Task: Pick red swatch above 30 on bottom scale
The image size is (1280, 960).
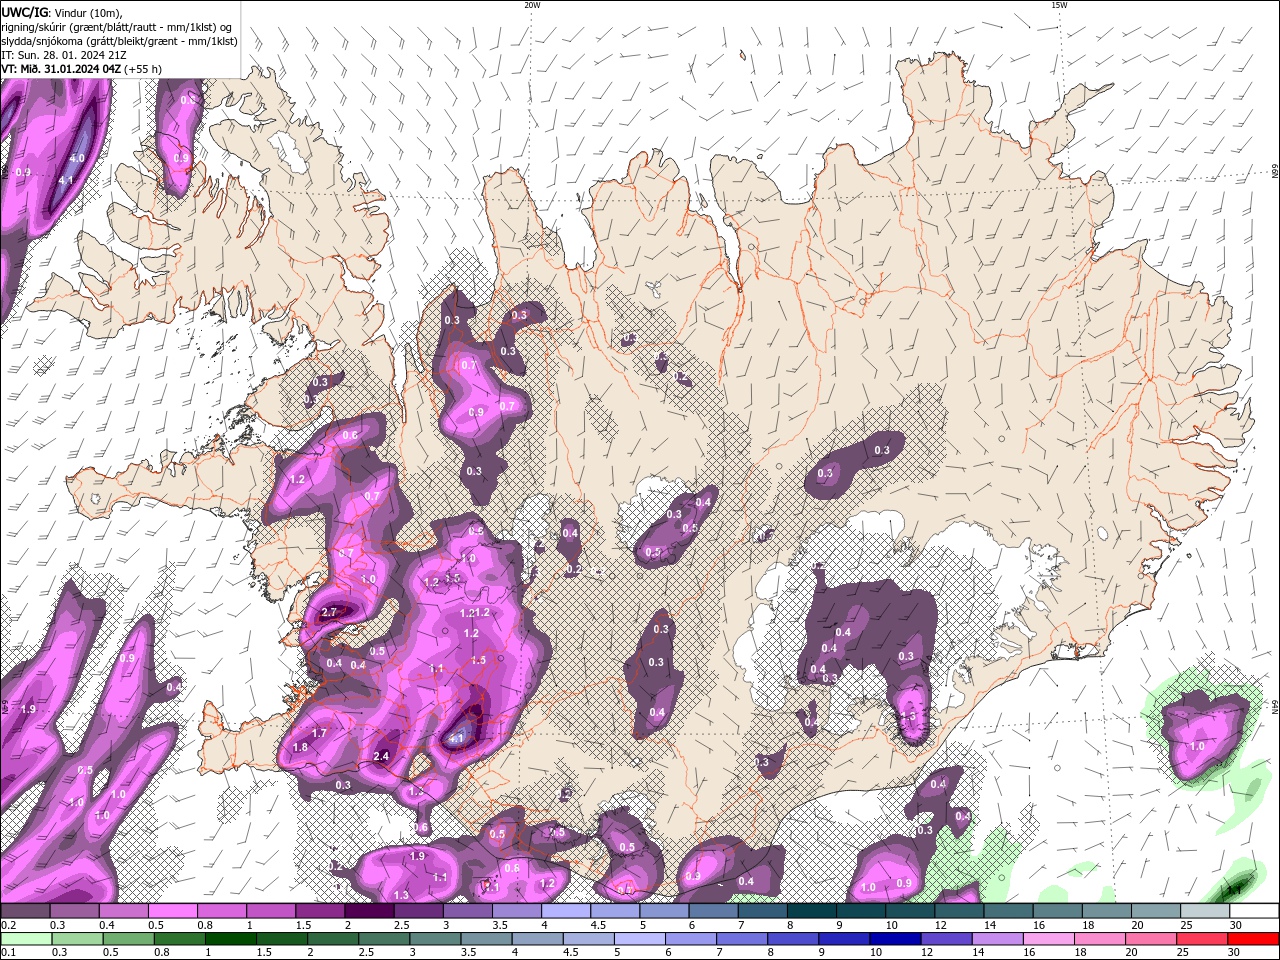Action: click(1253, 938)
